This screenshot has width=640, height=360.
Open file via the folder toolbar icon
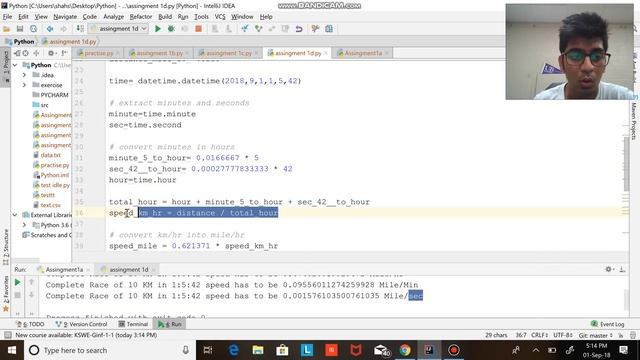[7, 29]
